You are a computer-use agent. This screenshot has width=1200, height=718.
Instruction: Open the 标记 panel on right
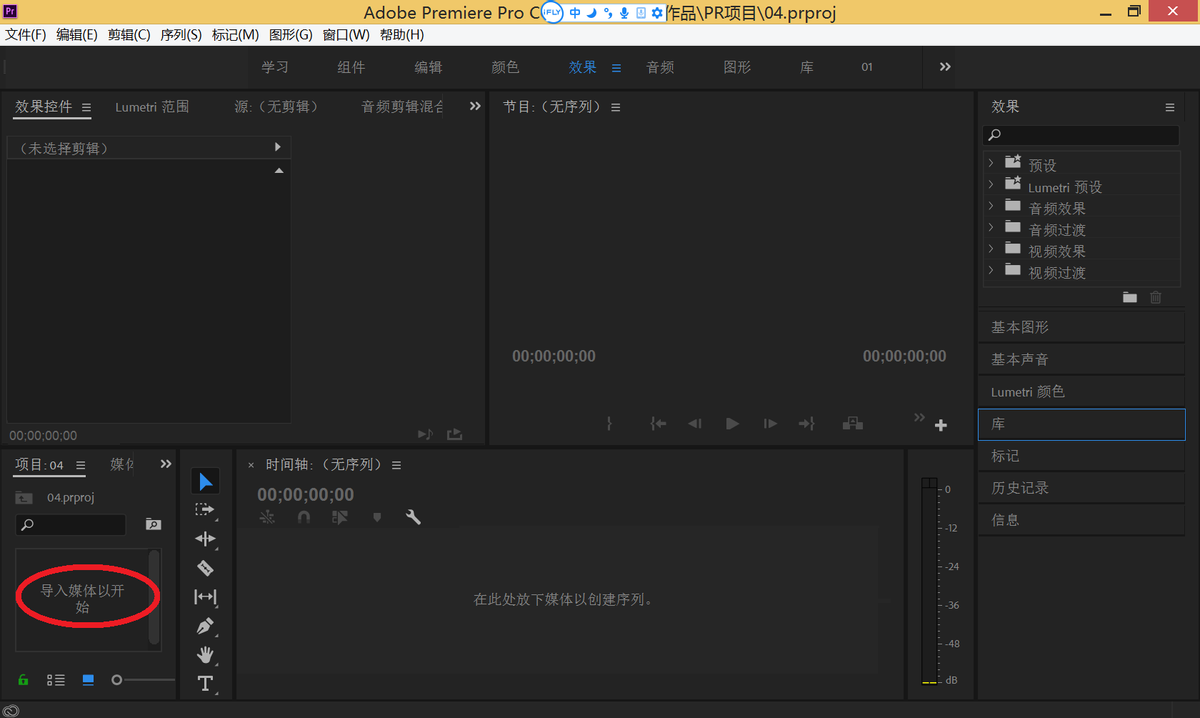(x=1081, y=456)
